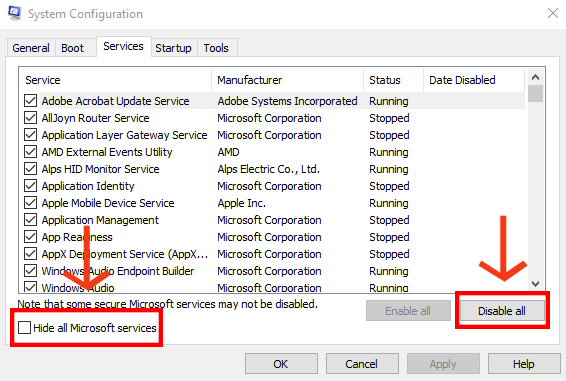
Task: Click the scrollbar down arrow
Action: pos(535,284)
